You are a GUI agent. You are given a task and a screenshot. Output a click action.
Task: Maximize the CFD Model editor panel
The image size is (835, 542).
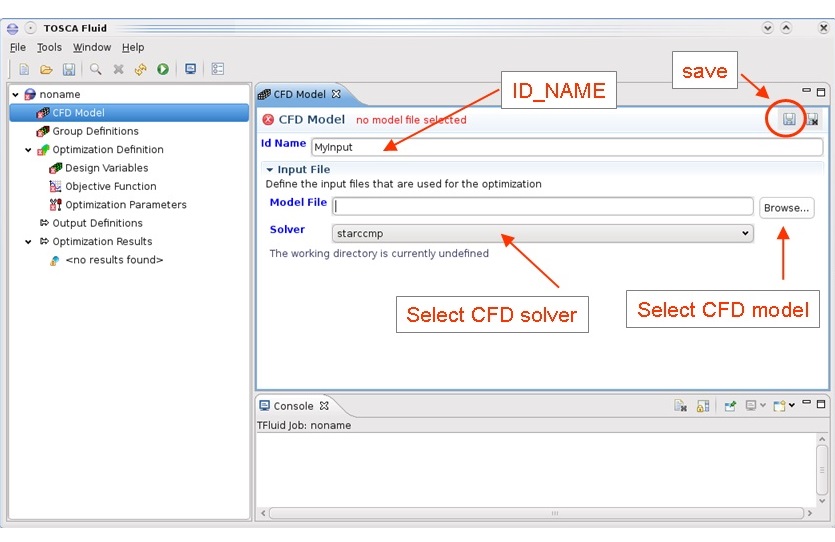tap(821, 92)
